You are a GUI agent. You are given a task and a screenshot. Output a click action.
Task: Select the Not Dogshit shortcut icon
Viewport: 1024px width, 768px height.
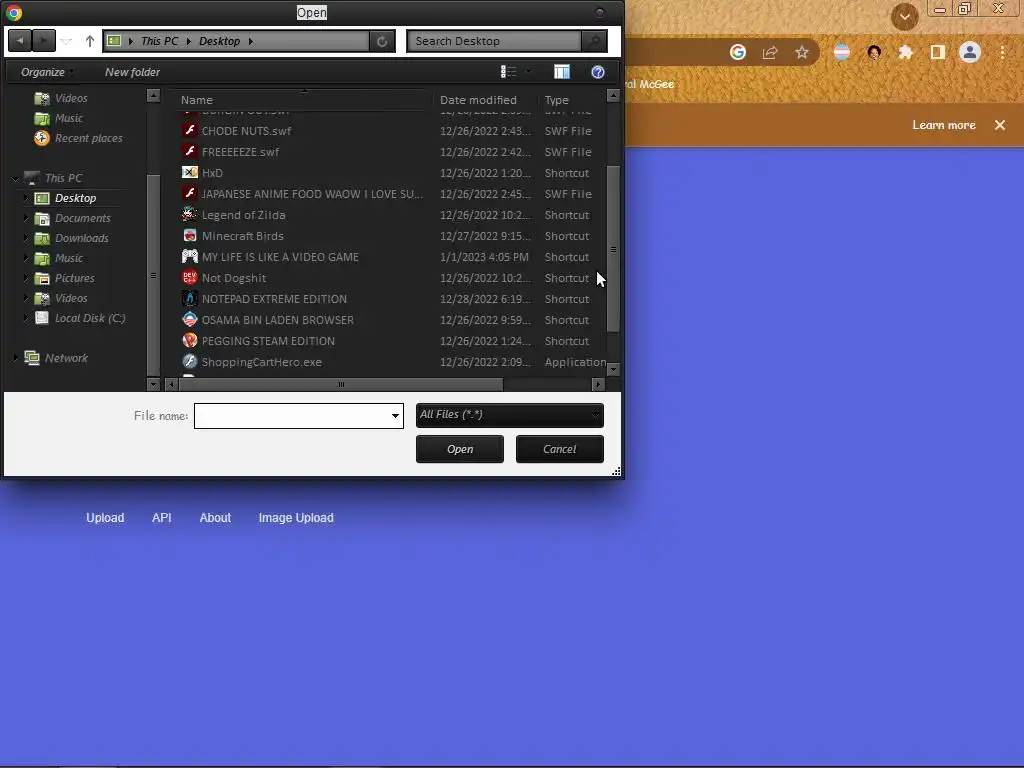pyautogui.click(x=189, y=278)
